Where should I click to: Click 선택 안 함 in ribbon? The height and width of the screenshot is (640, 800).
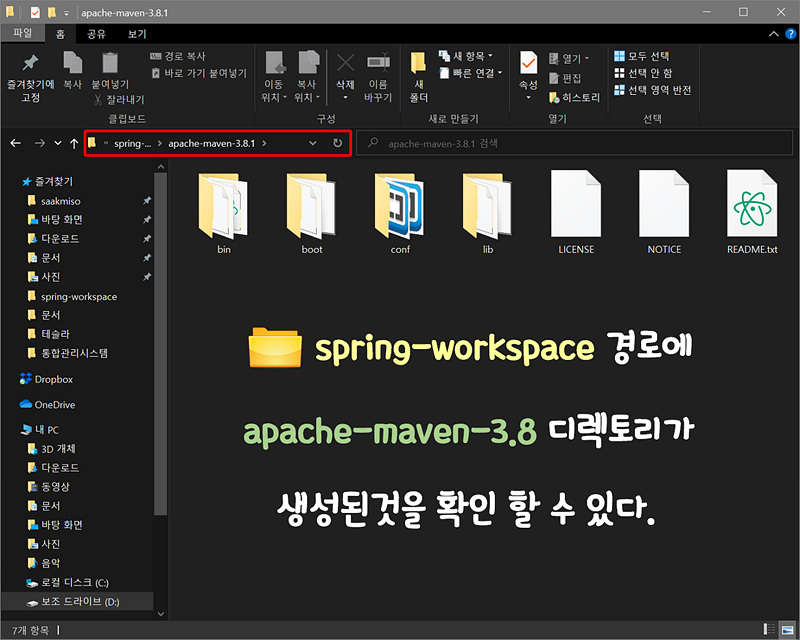pyautogui.click(x=643, y=73)
